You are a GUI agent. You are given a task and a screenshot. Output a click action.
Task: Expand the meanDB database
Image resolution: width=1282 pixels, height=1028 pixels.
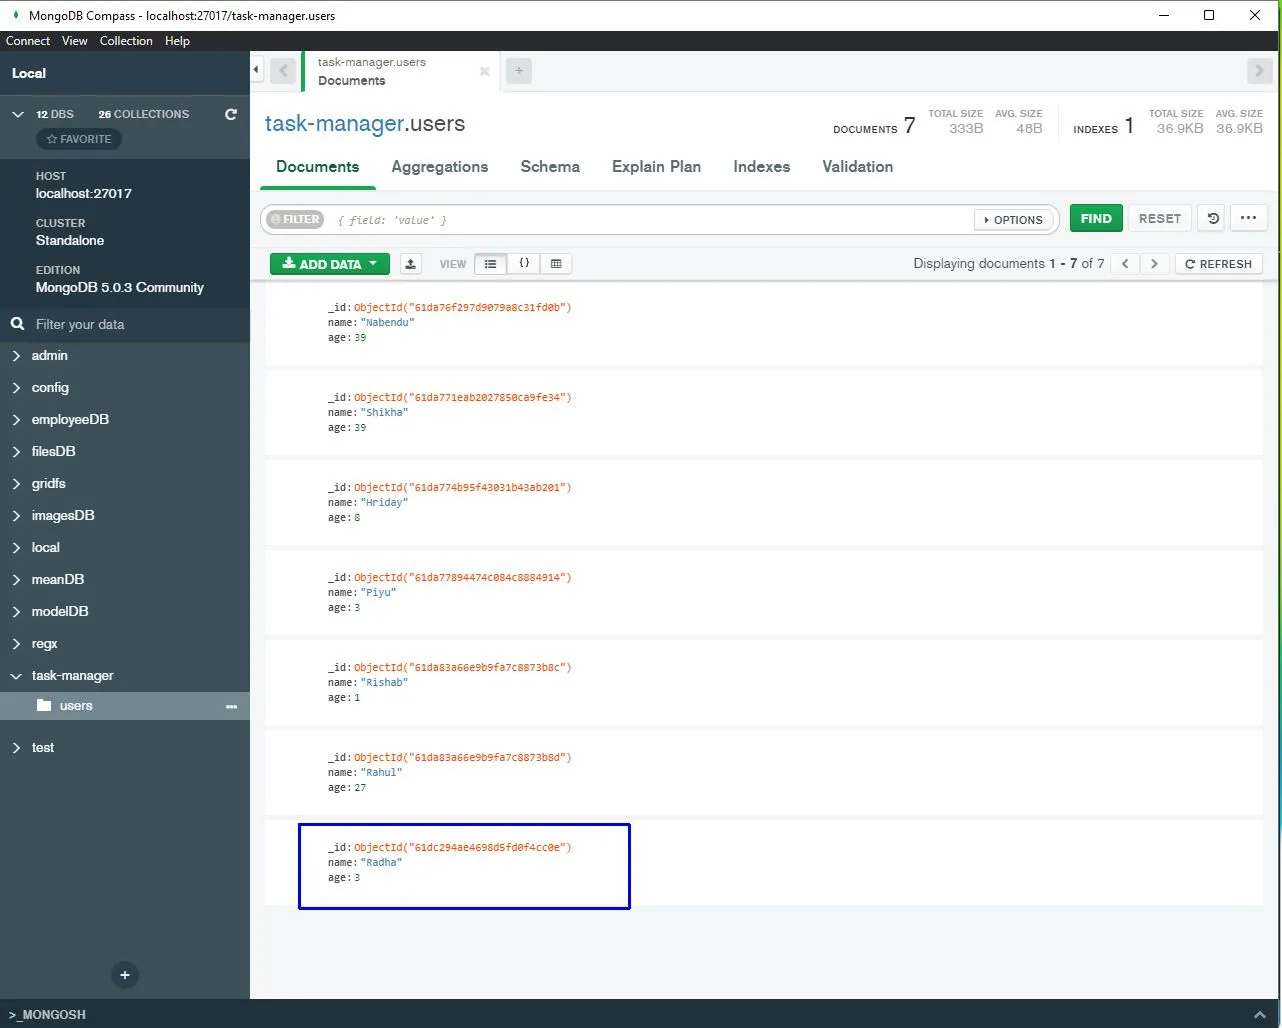click(x=16, y=580)
